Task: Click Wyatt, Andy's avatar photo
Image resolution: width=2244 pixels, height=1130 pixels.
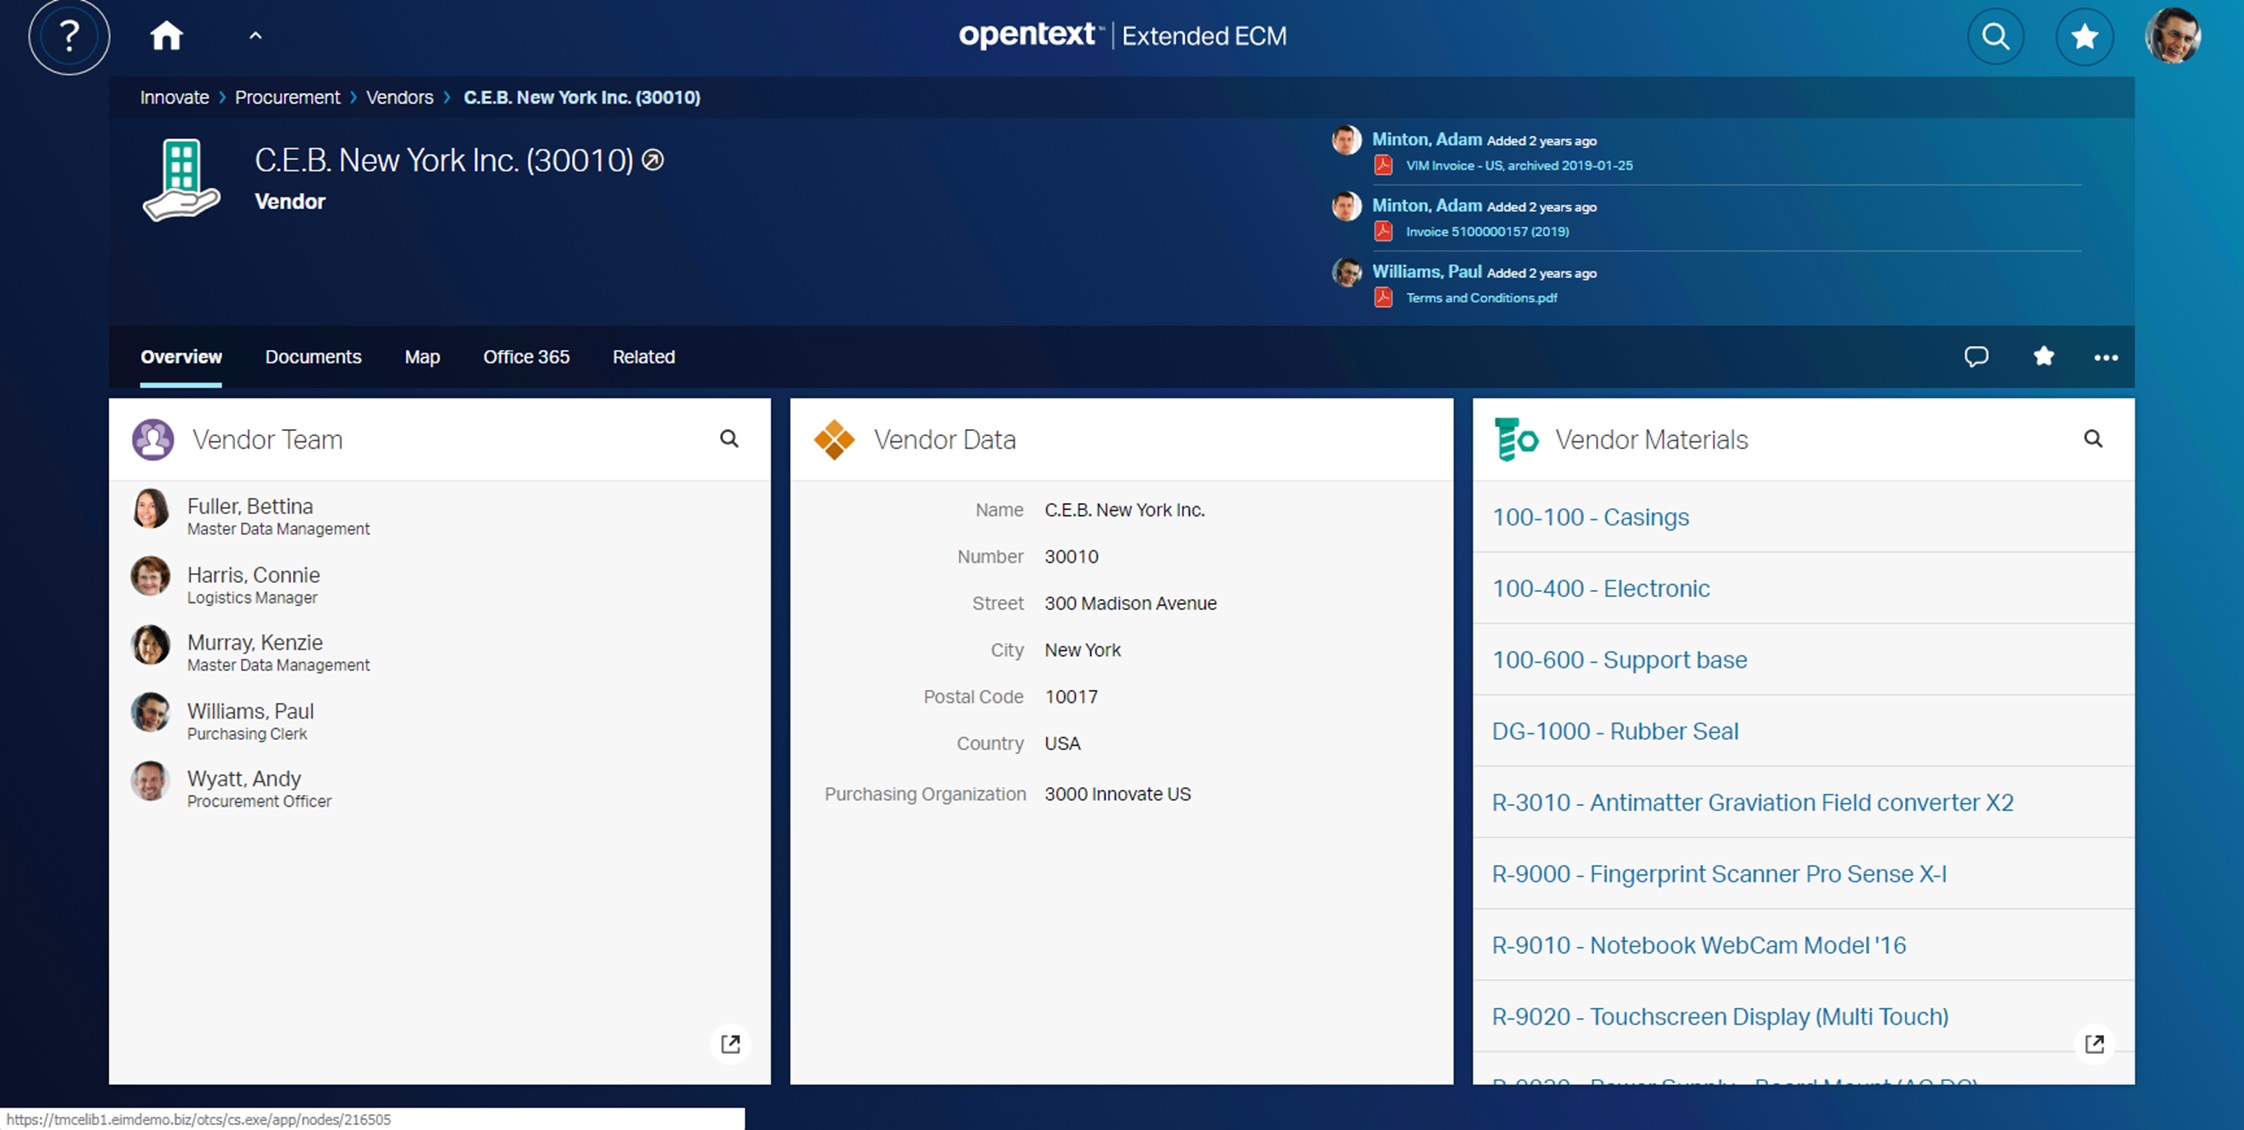Action: 151,781
